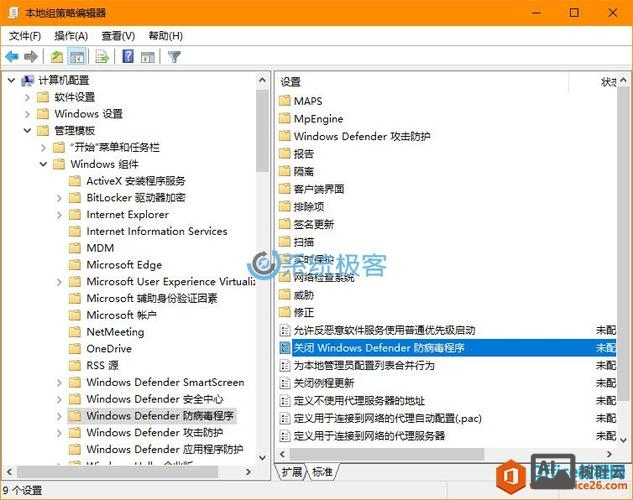This screenshot has width=633, height=500.
Task: Click the Export list toolbar icon
Action: [102, 57]
